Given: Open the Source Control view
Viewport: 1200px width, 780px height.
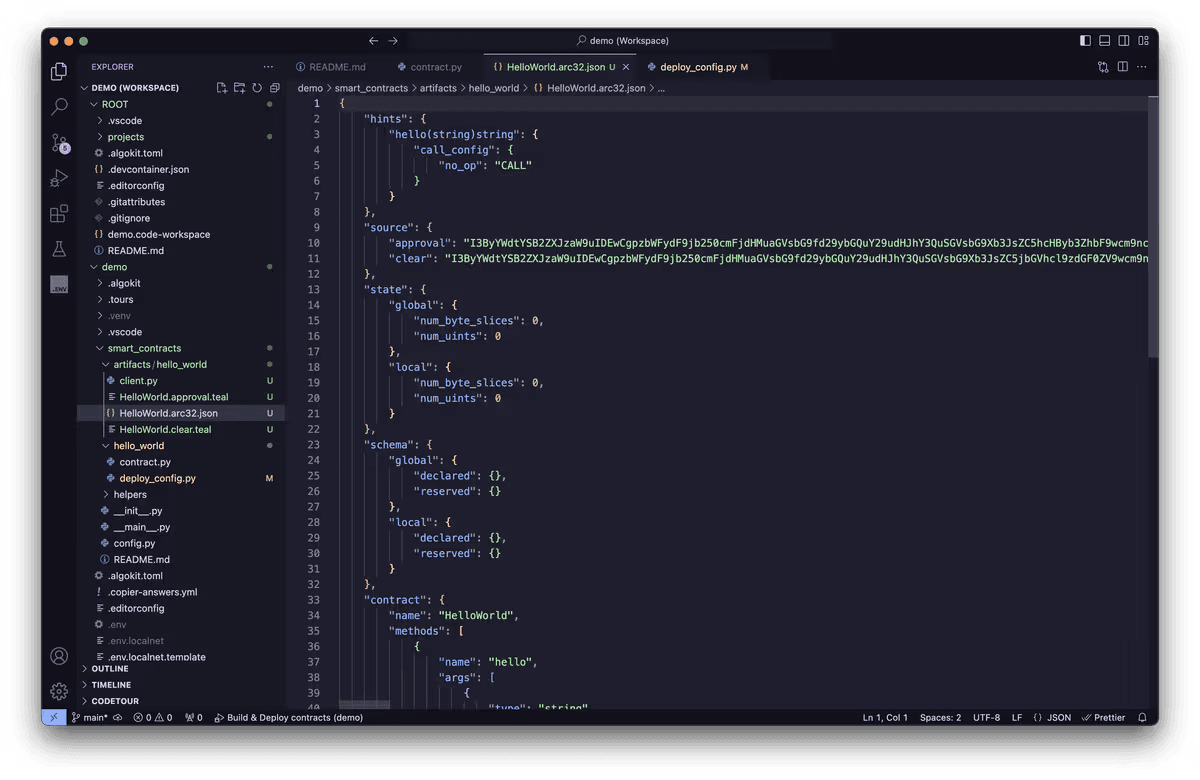Looking at the screenshot, I should [58, 142].
